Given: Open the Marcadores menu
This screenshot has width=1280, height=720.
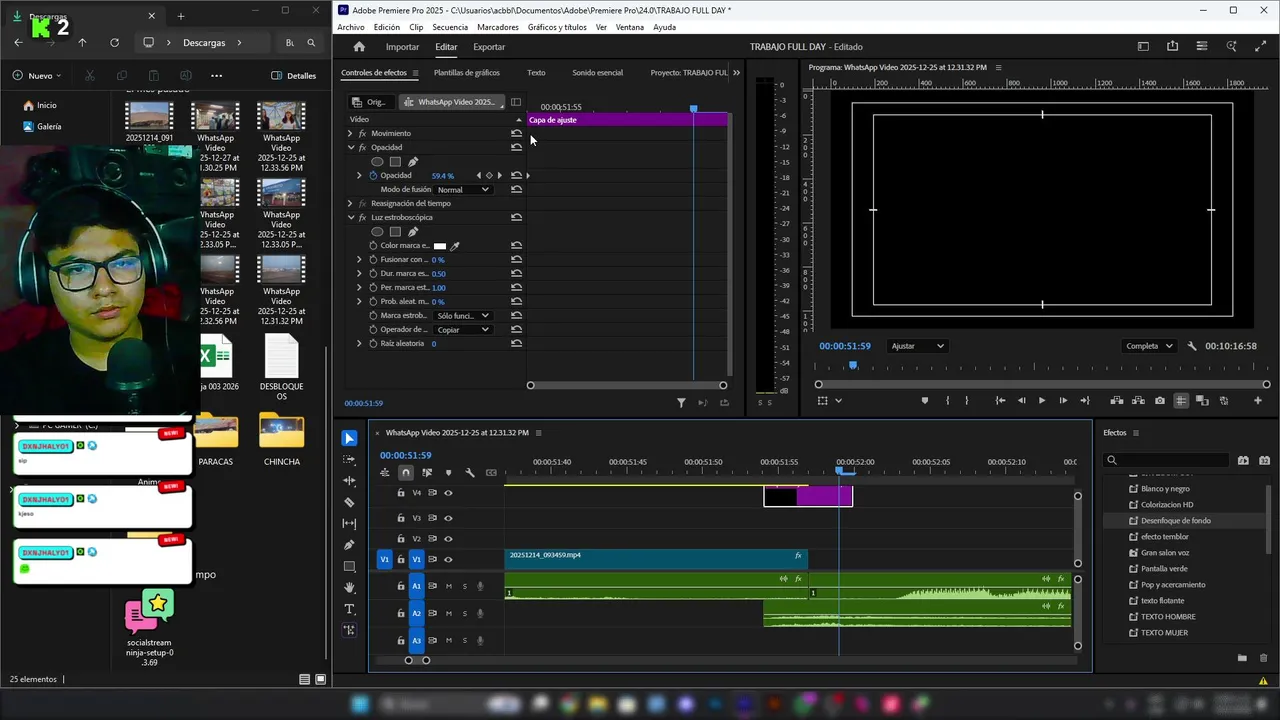Looking at the screenshot, I should (x=498, y=27).
